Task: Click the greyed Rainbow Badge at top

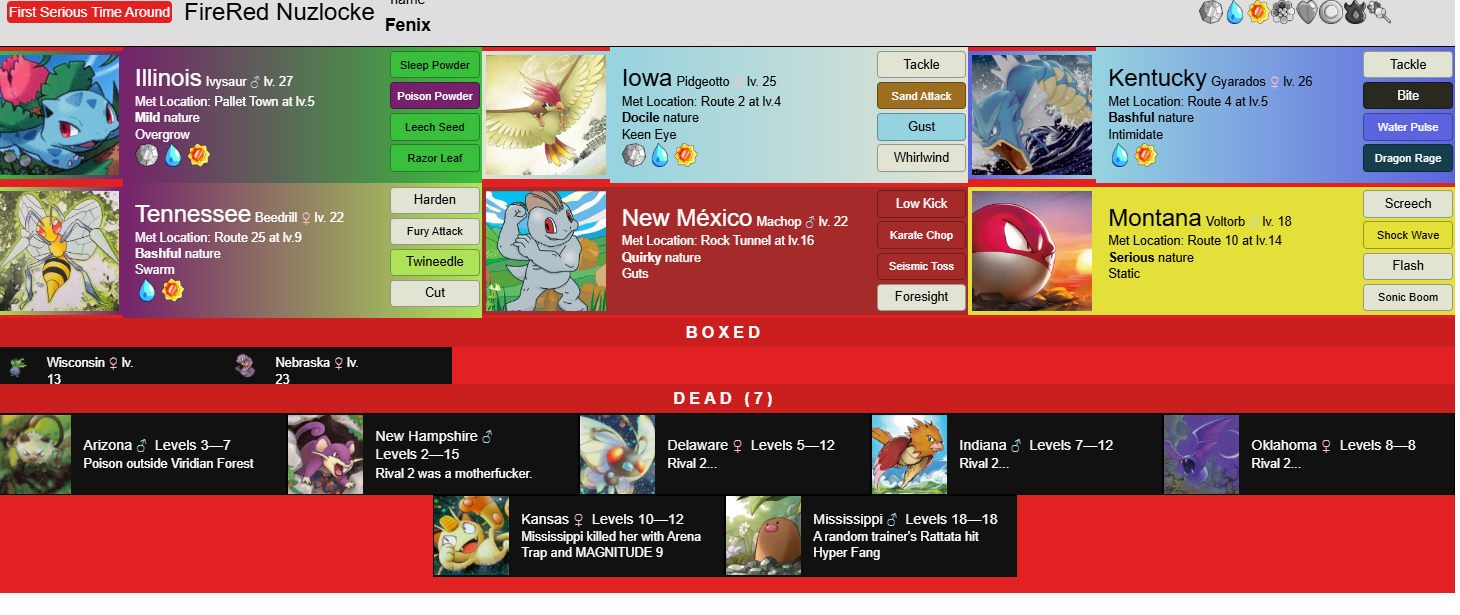Action: pyautogui.click(x=1283, y=12)
